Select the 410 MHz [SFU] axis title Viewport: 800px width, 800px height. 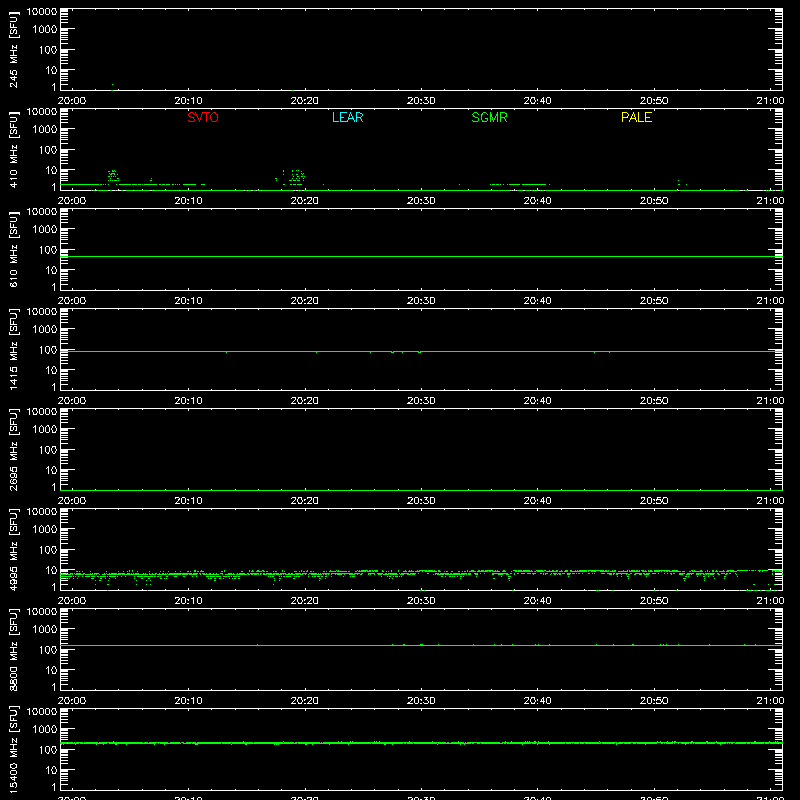[x=13, y=149]
